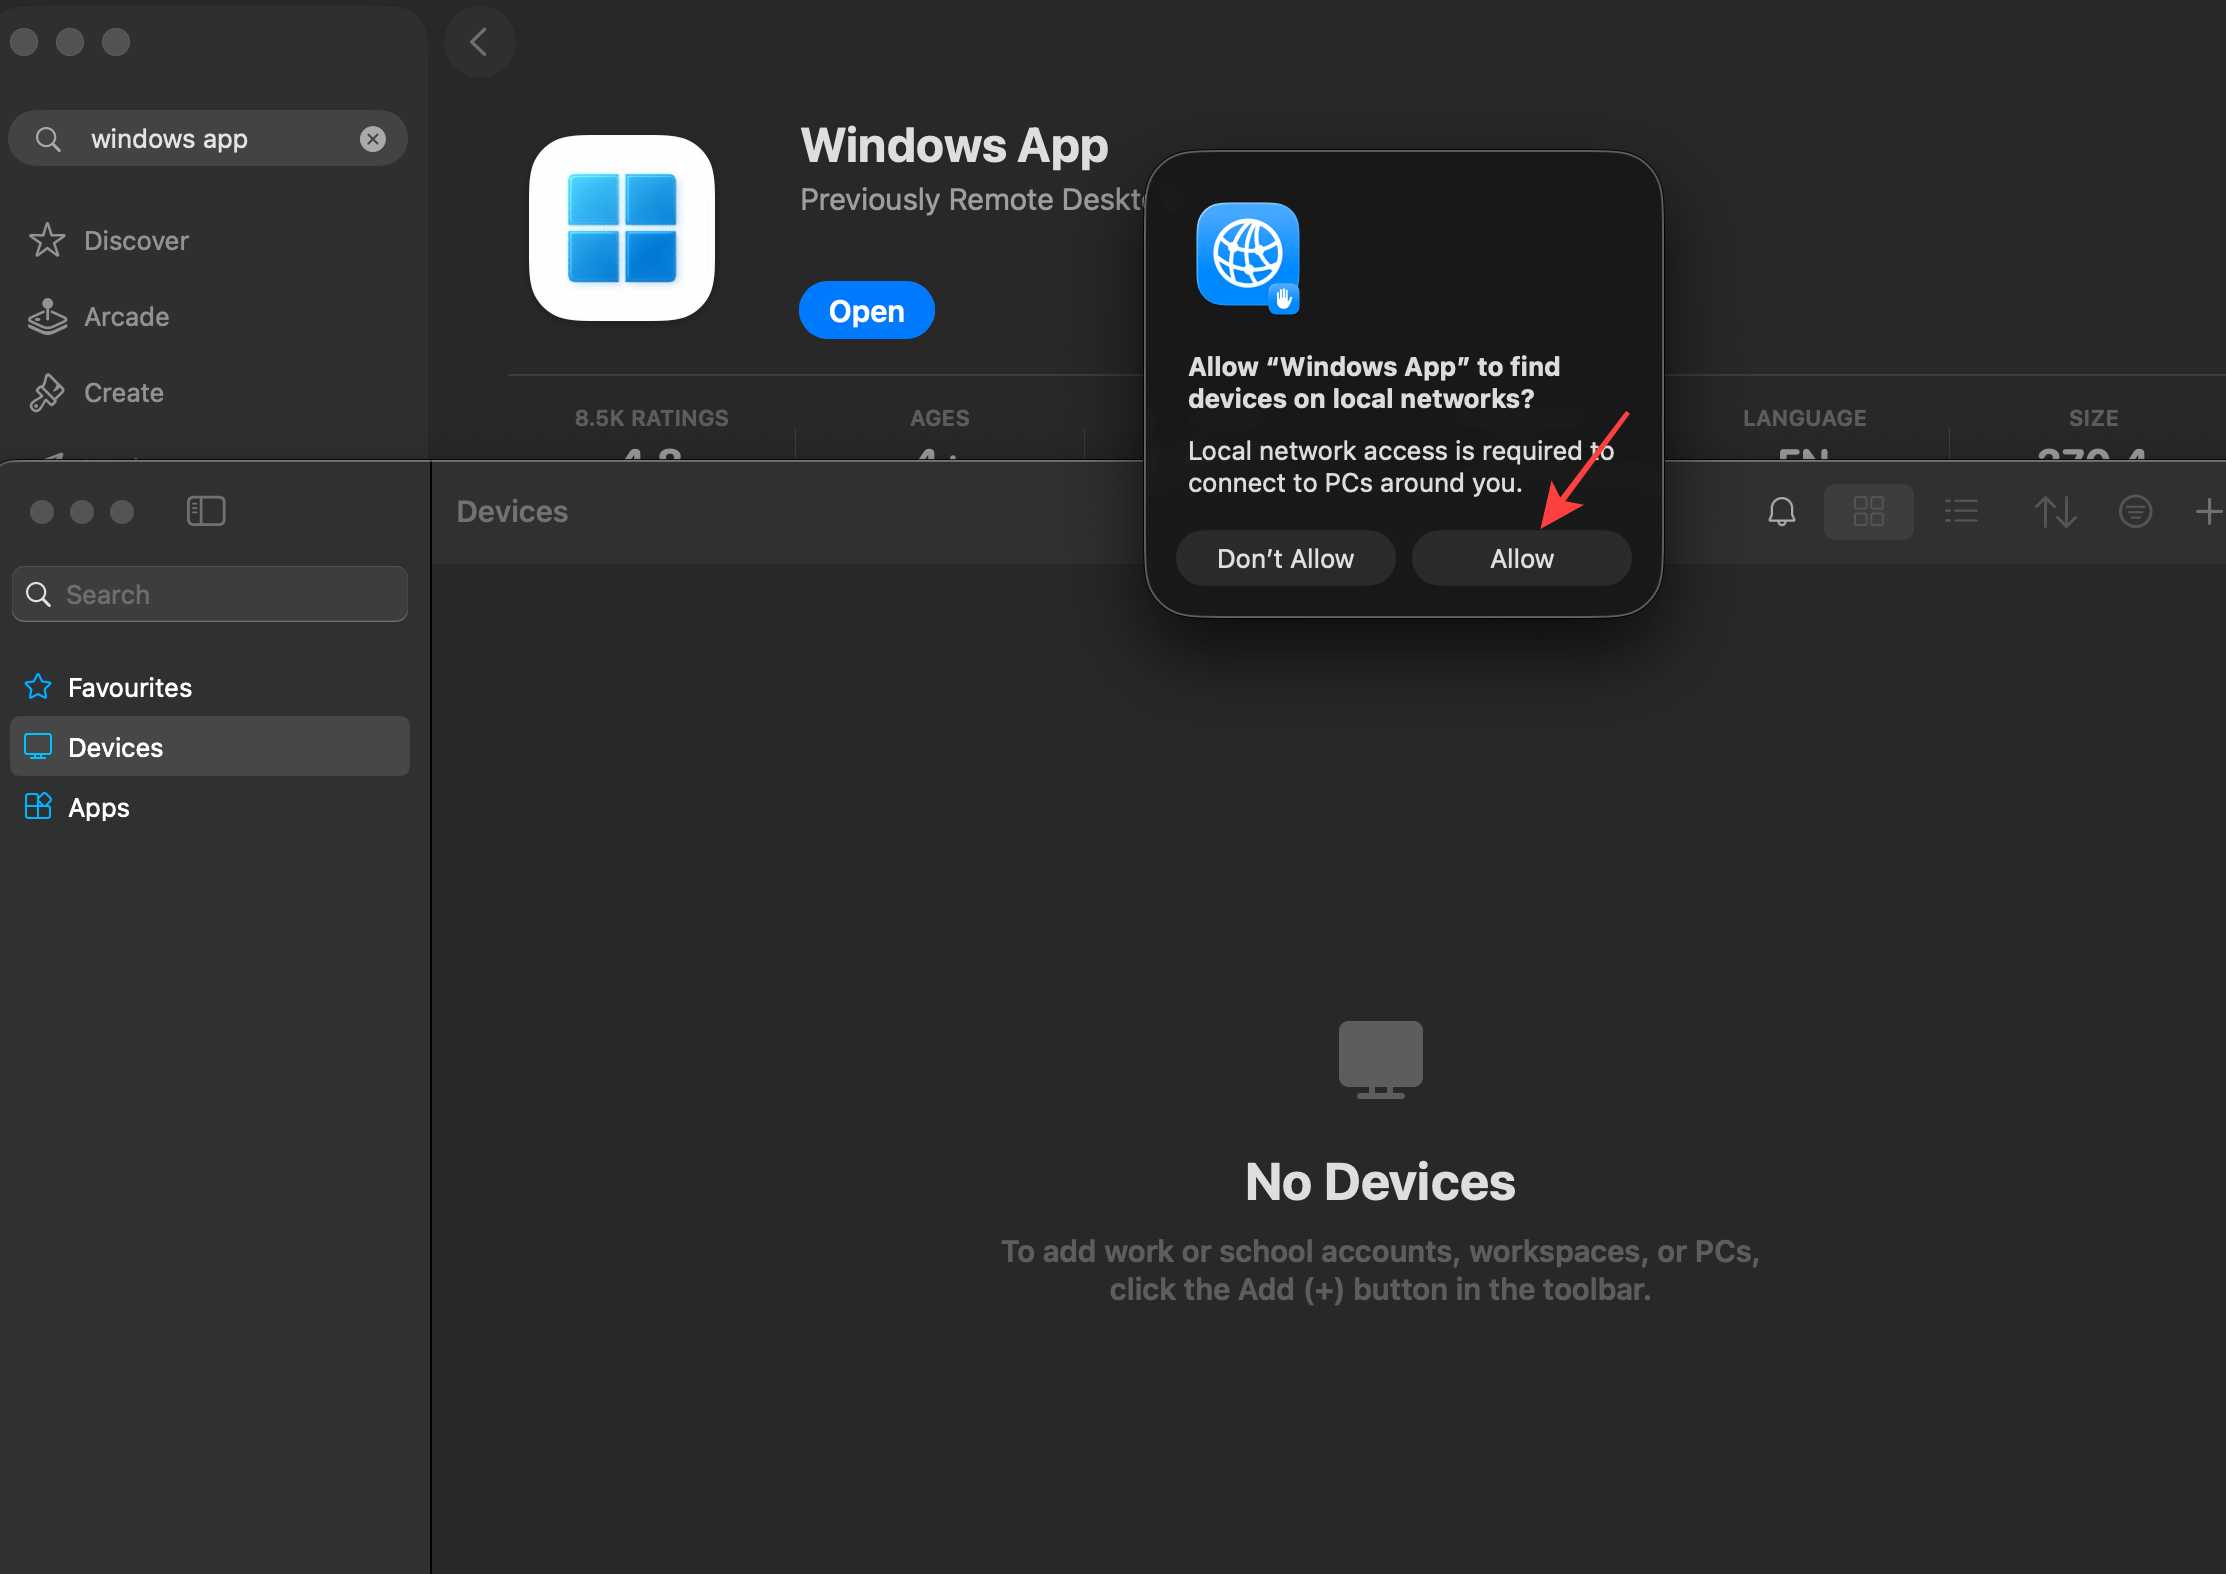Click the Discover star icon
The image size is (2226, 1574).
pyautogui.click(x=47, y=241)
